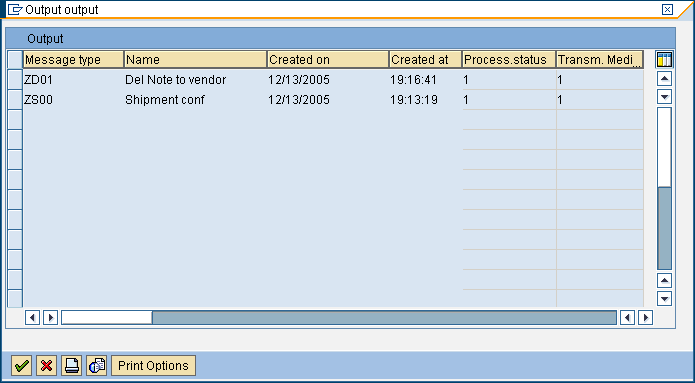Confirm with the green checkmark button
Image resolution: width=695 pixels, height=383 pixels.
click(21, 366)
